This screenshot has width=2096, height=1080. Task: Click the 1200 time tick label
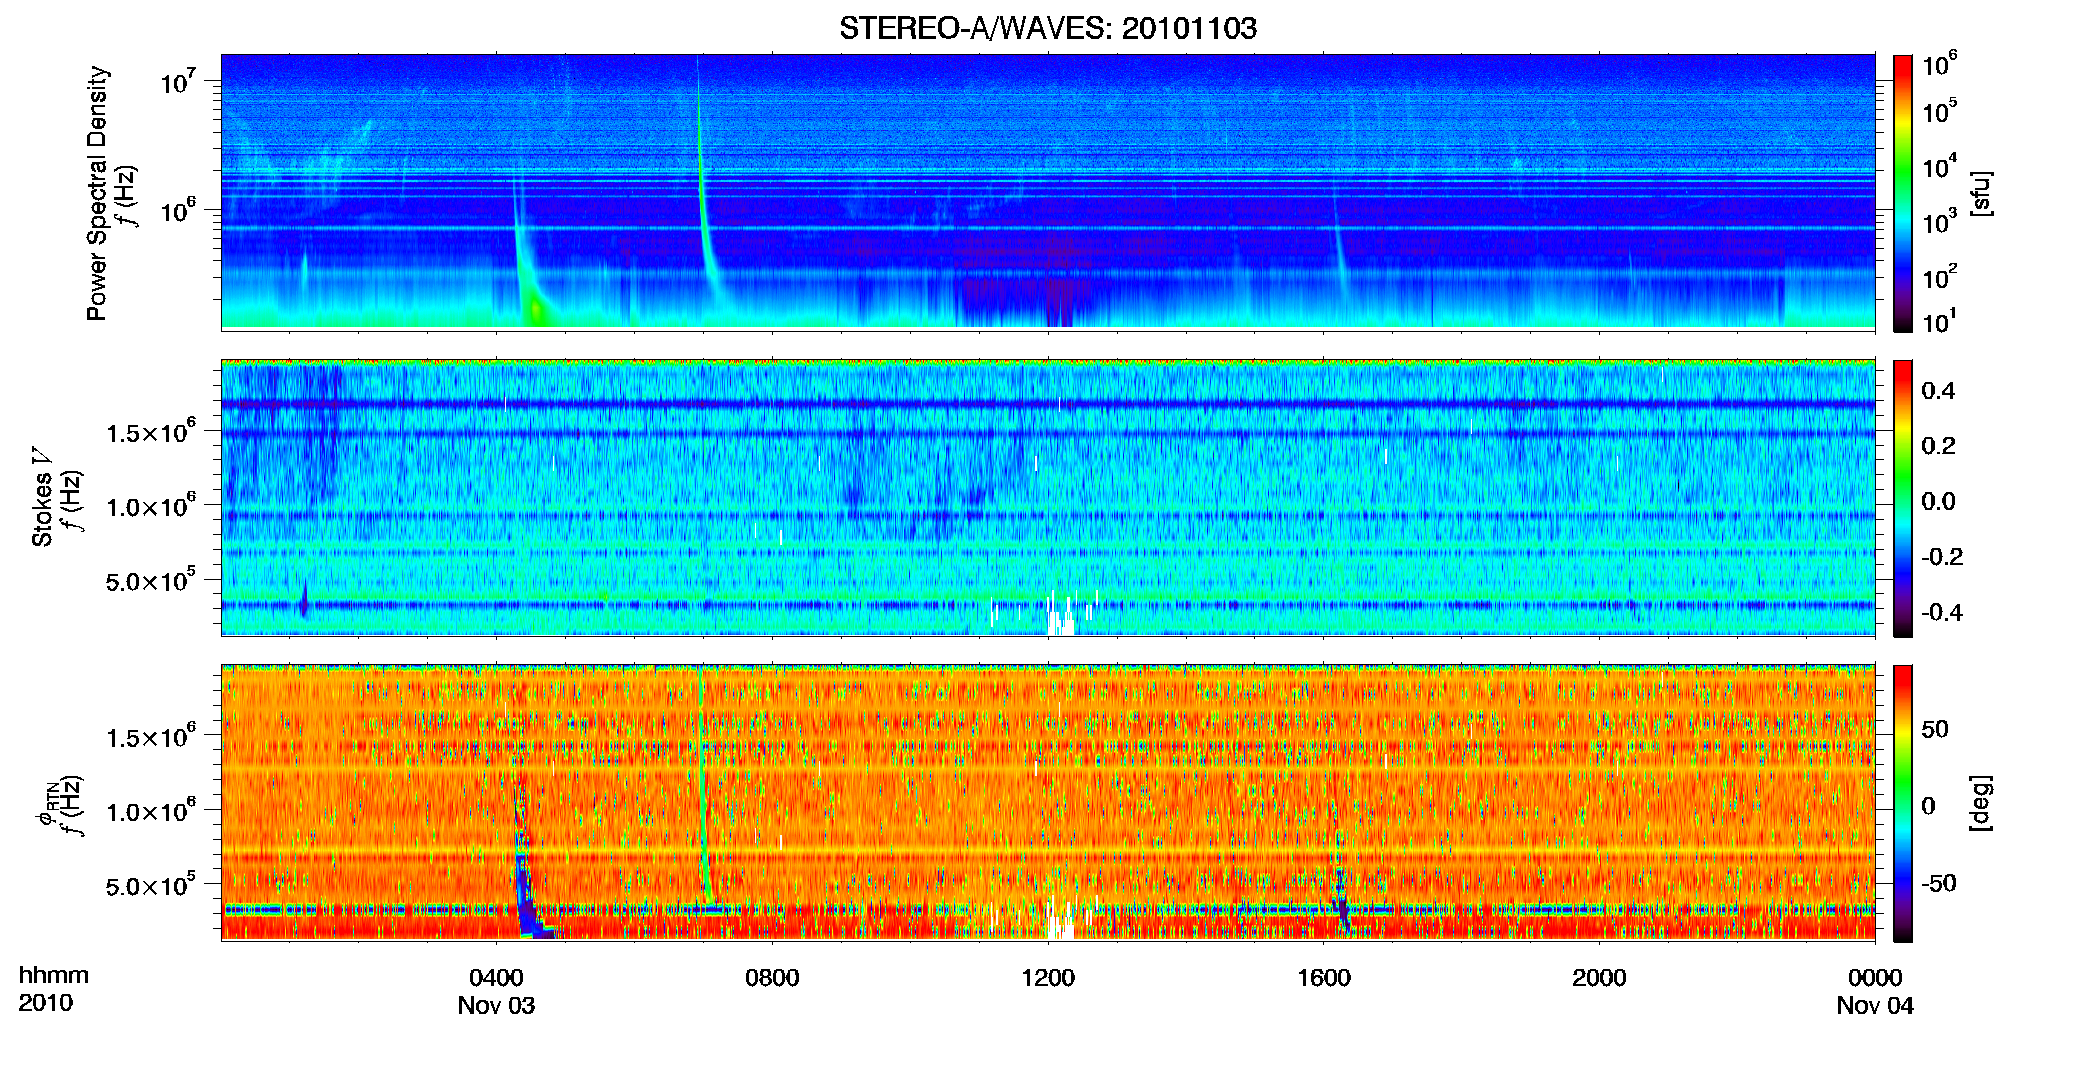tap(1048, 977)
